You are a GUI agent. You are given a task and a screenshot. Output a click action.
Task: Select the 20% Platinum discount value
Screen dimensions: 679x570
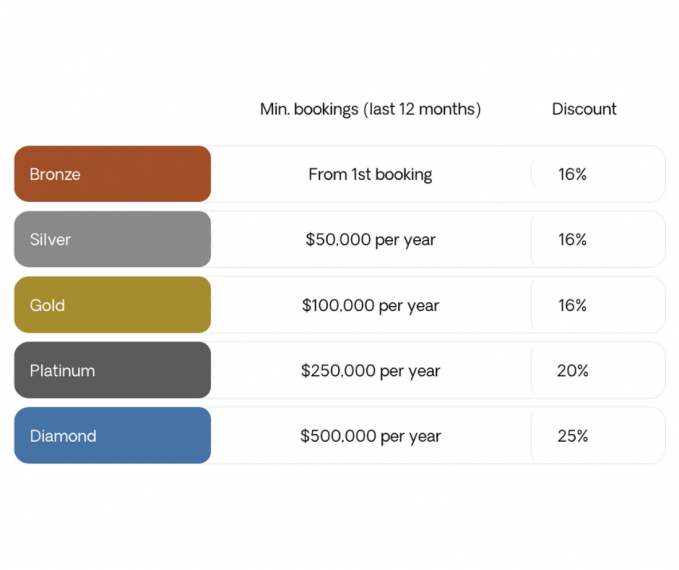(x=573, y=371)
